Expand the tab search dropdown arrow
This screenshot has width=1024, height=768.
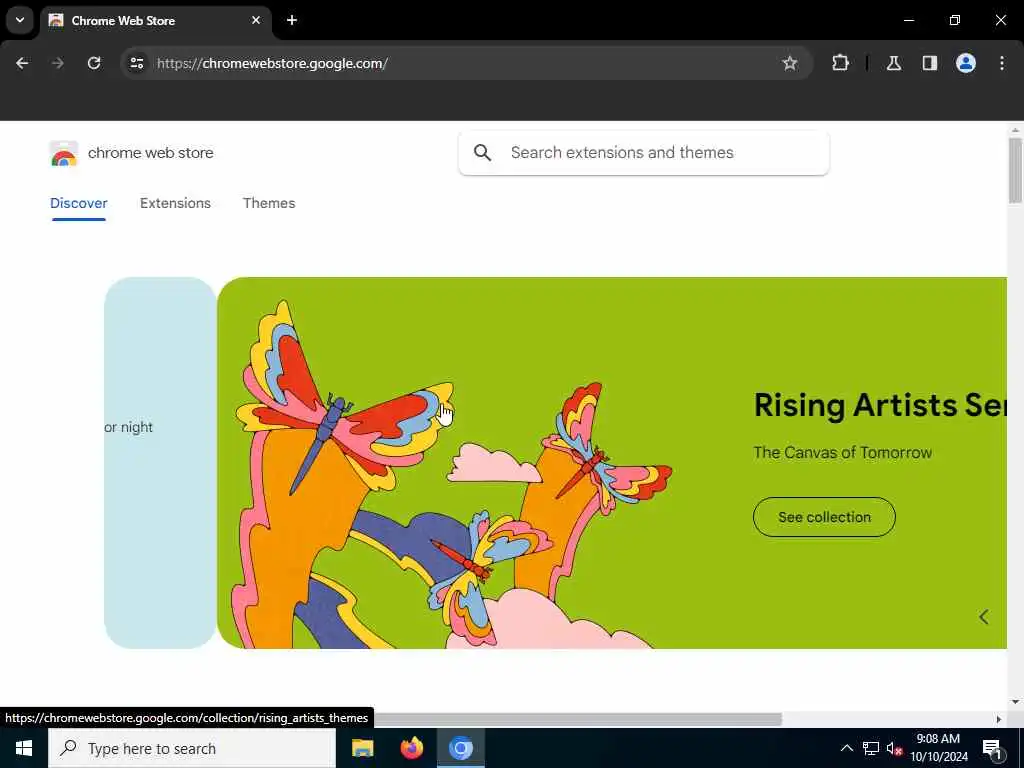click(20, 20)
